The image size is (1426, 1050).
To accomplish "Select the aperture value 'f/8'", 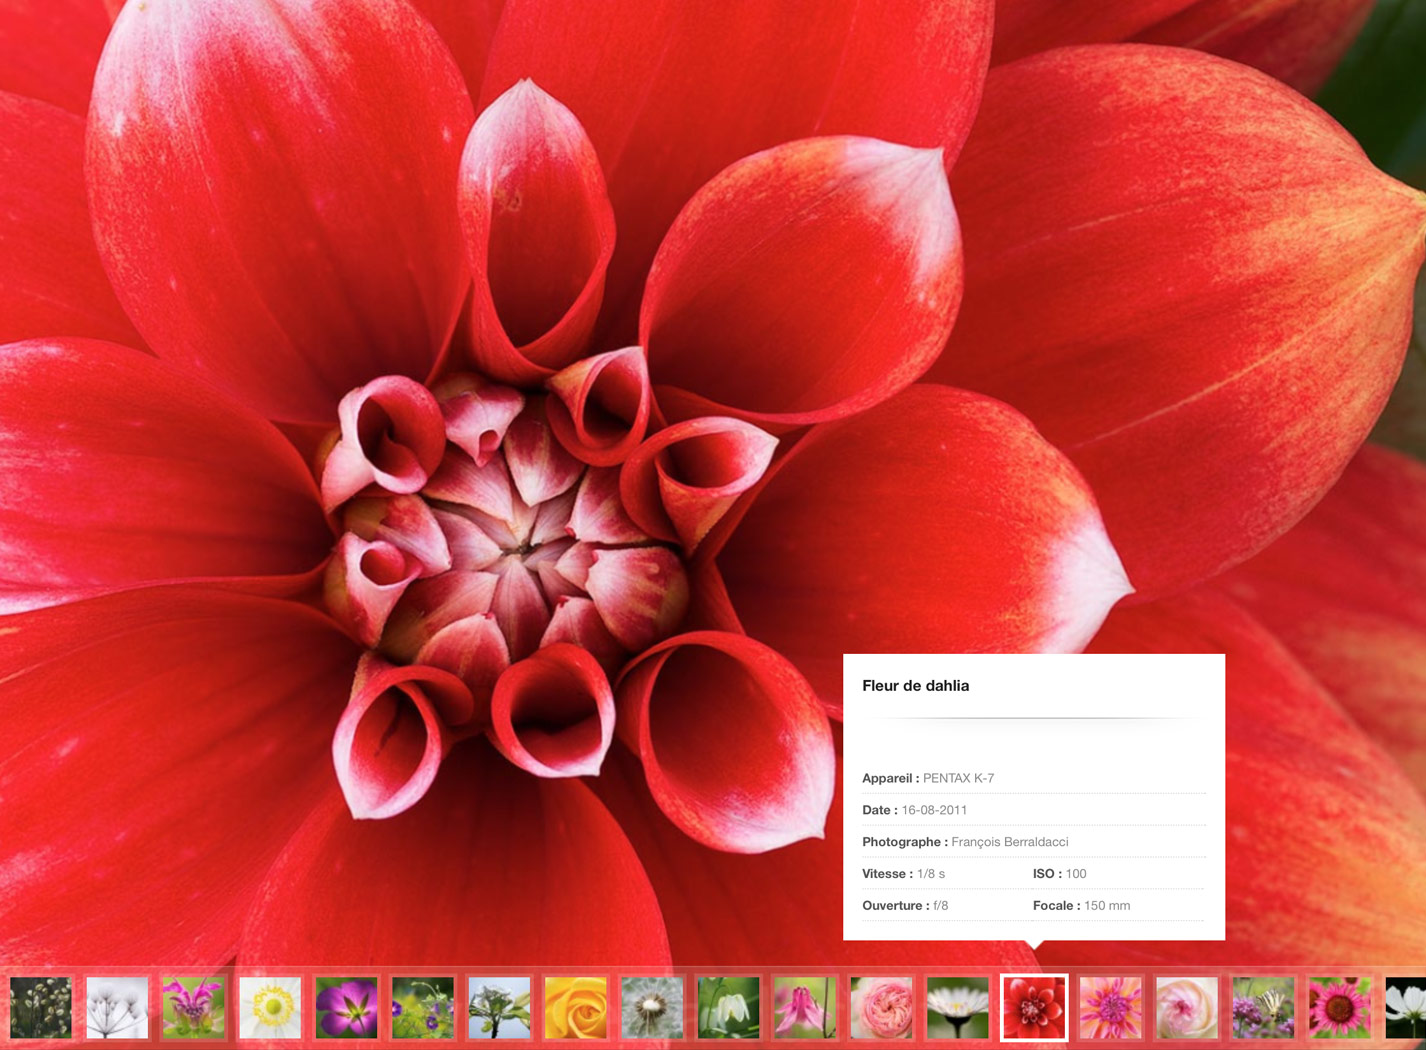I will point(941,906).
